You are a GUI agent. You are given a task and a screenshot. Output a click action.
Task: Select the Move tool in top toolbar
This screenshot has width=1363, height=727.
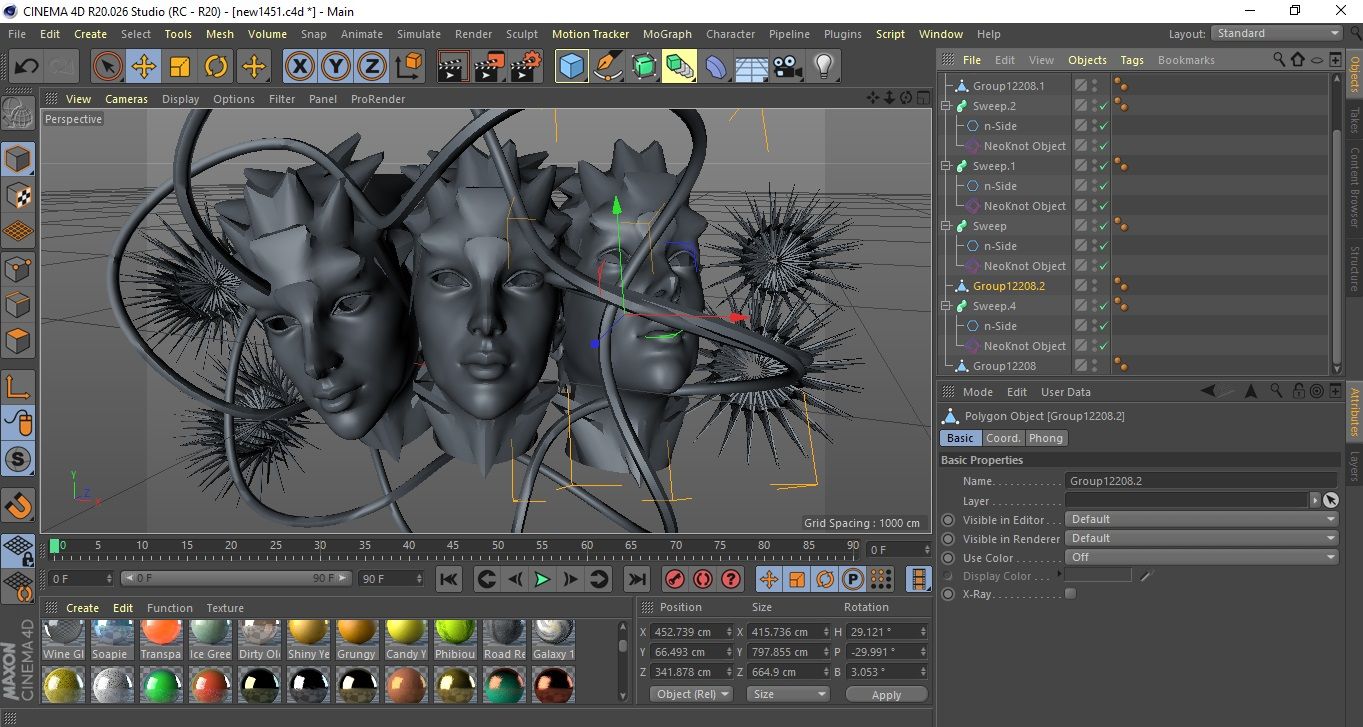(144, 67)
